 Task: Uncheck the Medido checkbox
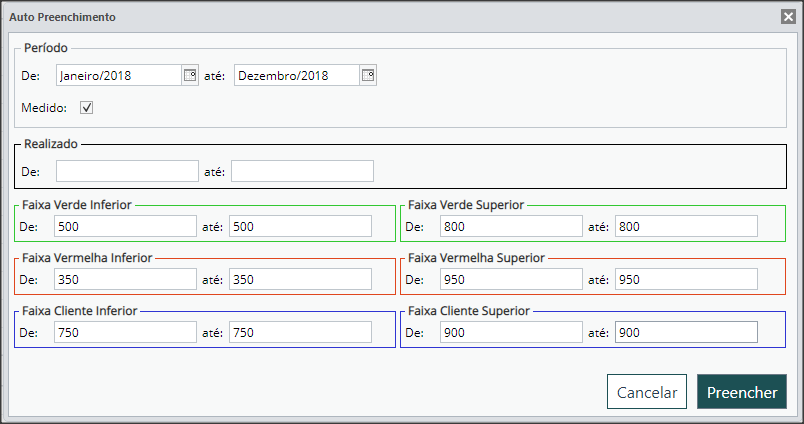(x=87, y=108)
